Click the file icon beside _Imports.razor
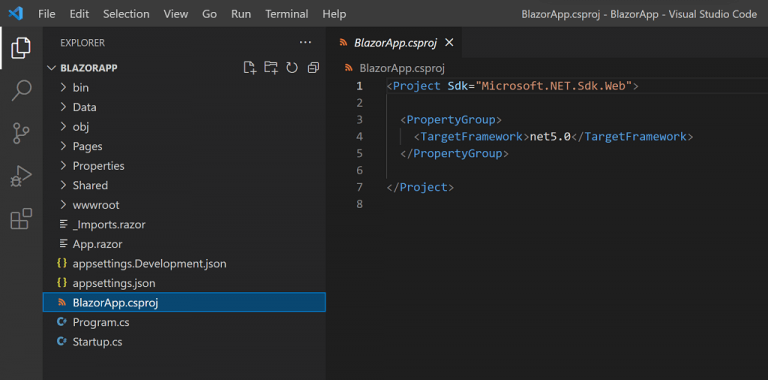The width and height of the screenshot is (768, 380). click(x=63, y=224)
